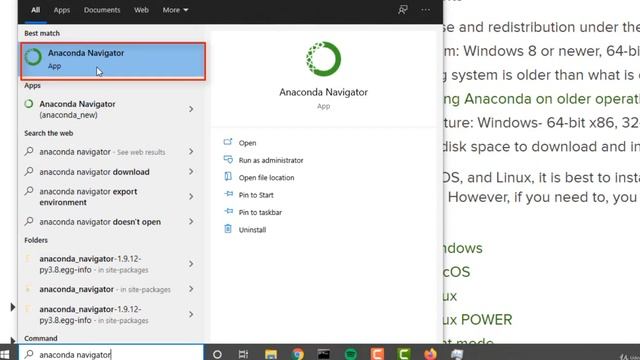Click the Open icon in details pane
640x360 pixels.
(228, 142)
